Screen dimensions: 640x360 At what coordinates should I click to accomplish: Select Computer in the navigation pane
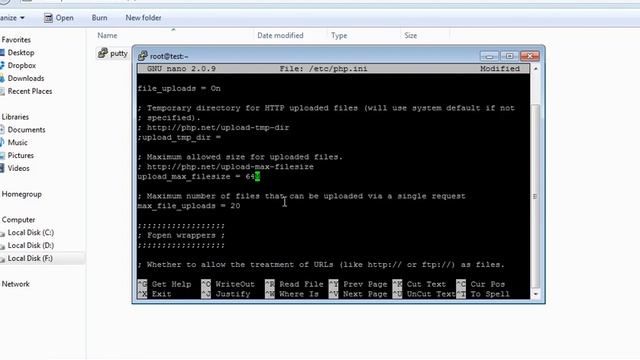tap(18, 220)
